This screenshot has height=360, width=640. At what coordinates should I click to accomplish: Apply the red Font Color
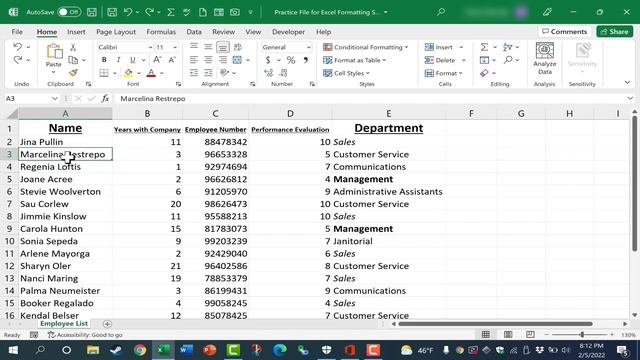tap(151, 73)
